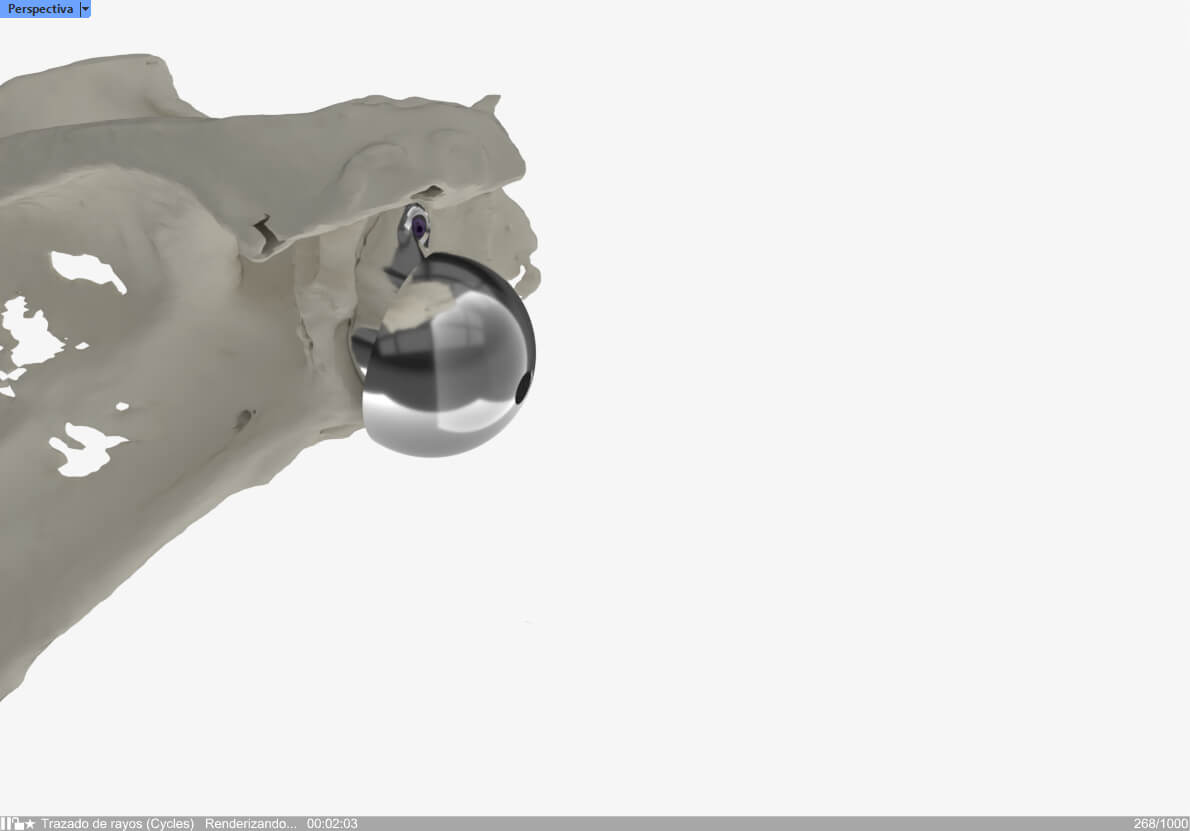Click the 00:02:03 elapsed render time
This screenshot has width=1190, height=831.
click(x=332, y=824)
